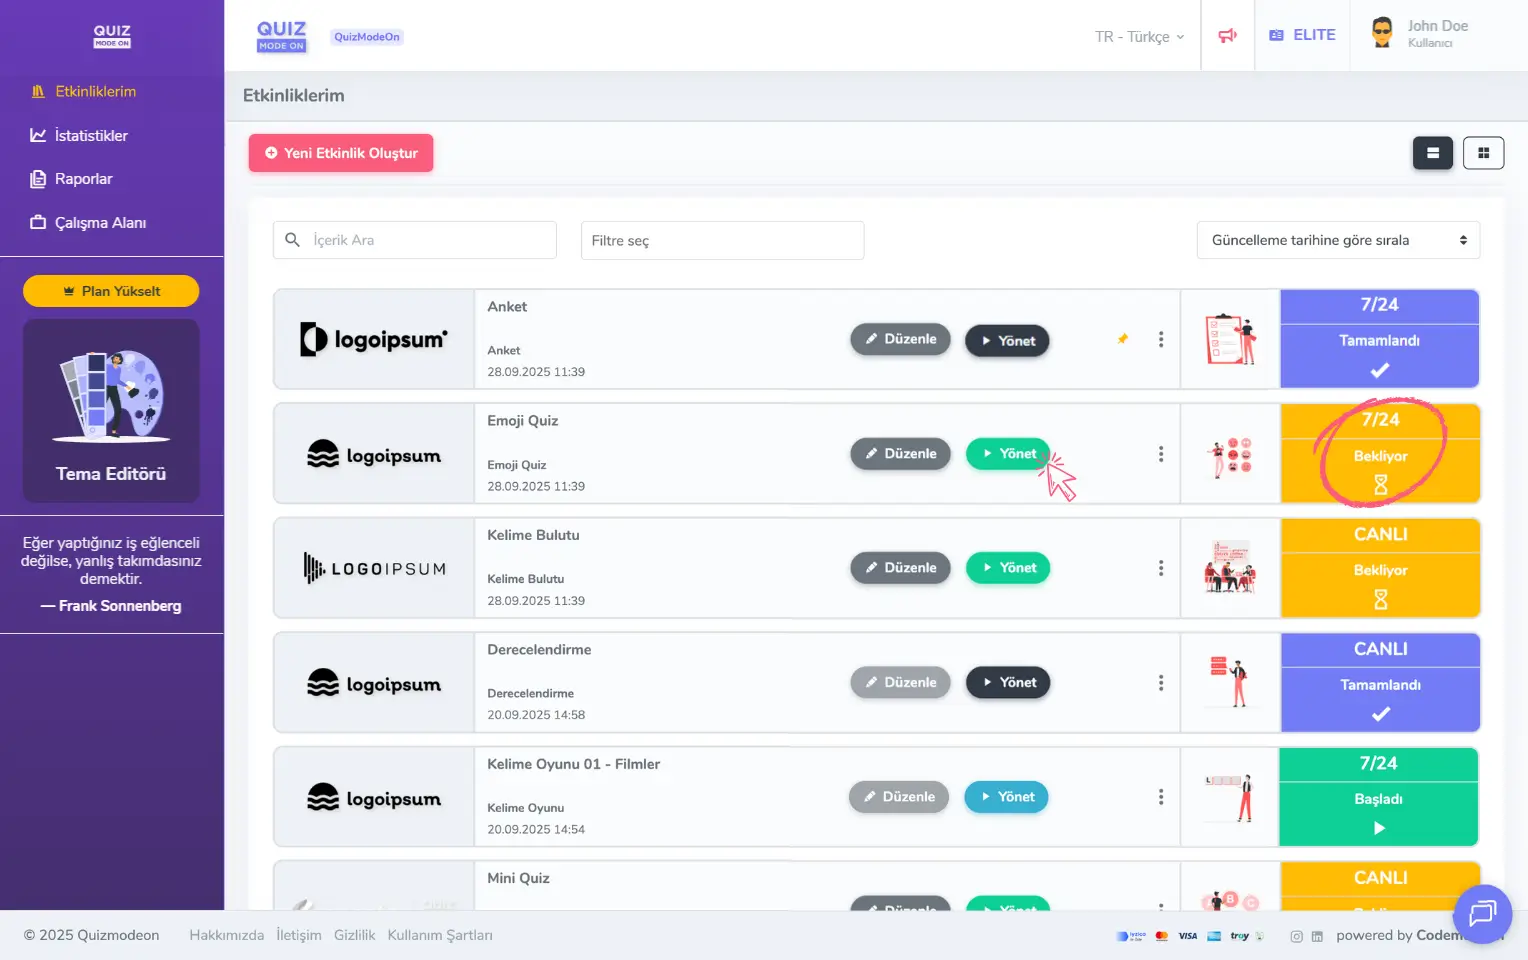Switch to grid view layout
Viewport: 1528px width, 960px height.
(1483, 153)
